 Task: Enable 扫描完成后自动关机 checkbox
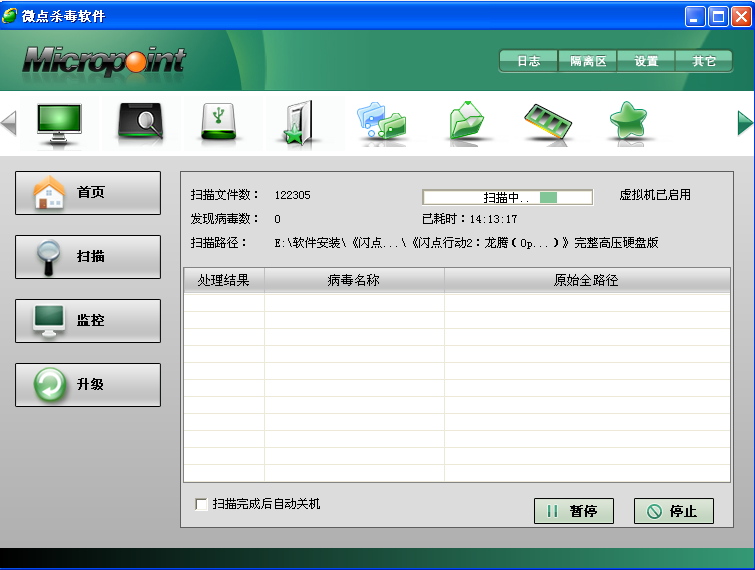201,504
